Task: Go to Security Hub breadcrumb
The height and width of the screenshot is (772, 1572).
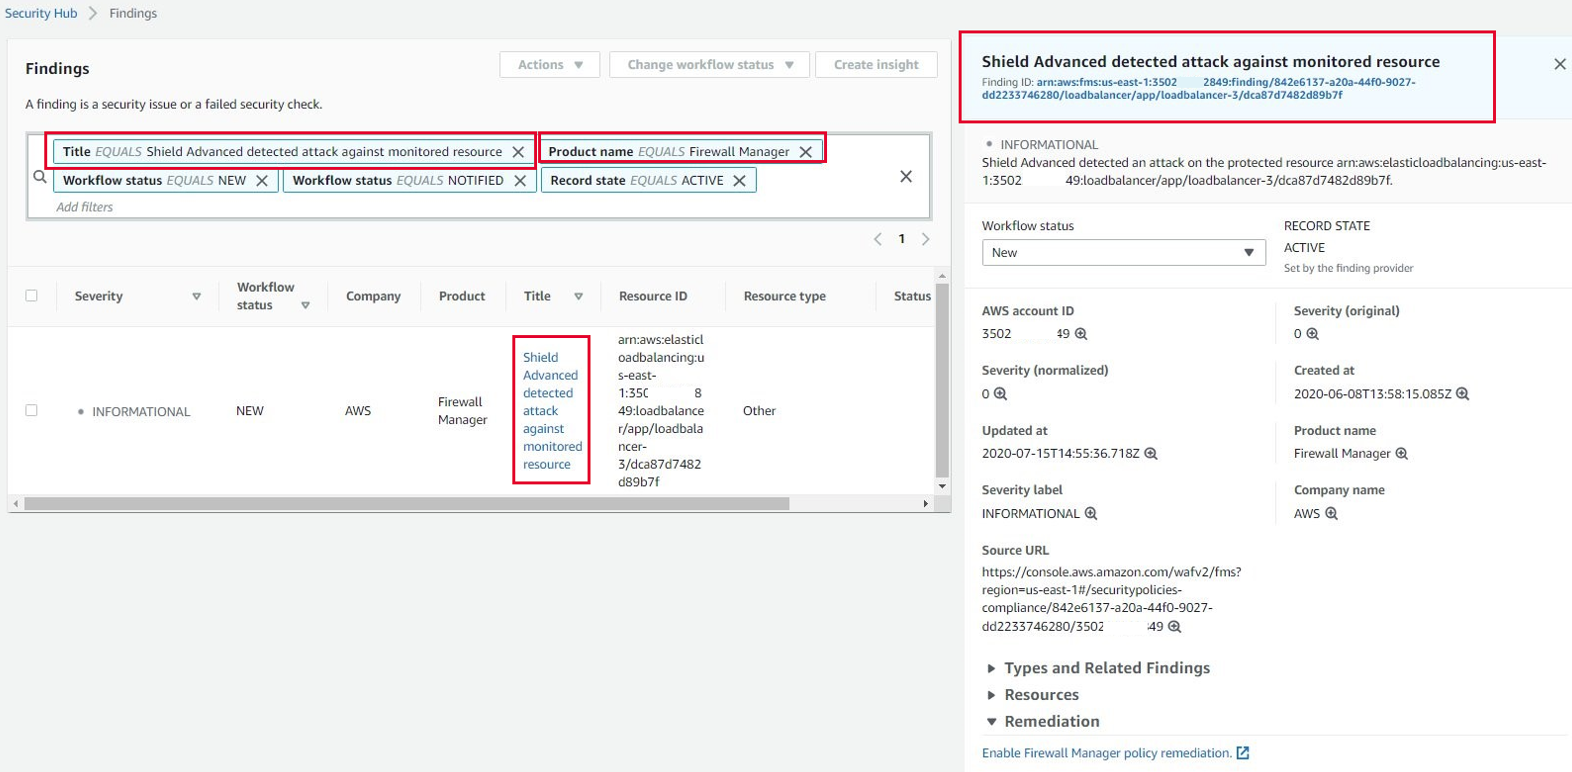Action: pyautogui.click(x=41, y=13)
